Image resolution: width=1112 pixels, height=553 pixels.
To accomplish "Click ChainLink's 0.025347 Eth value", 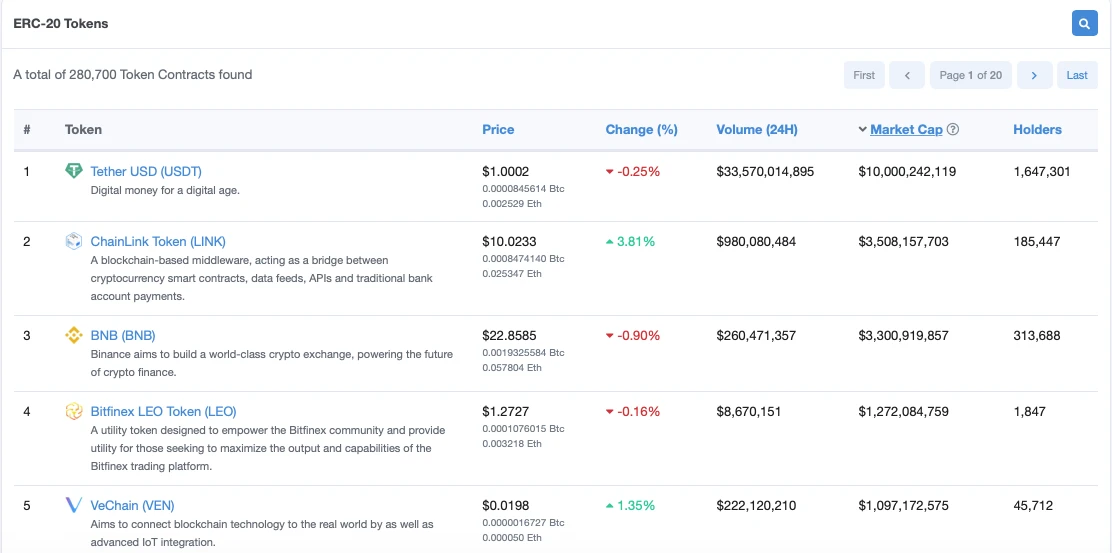I will coord(511,274).
